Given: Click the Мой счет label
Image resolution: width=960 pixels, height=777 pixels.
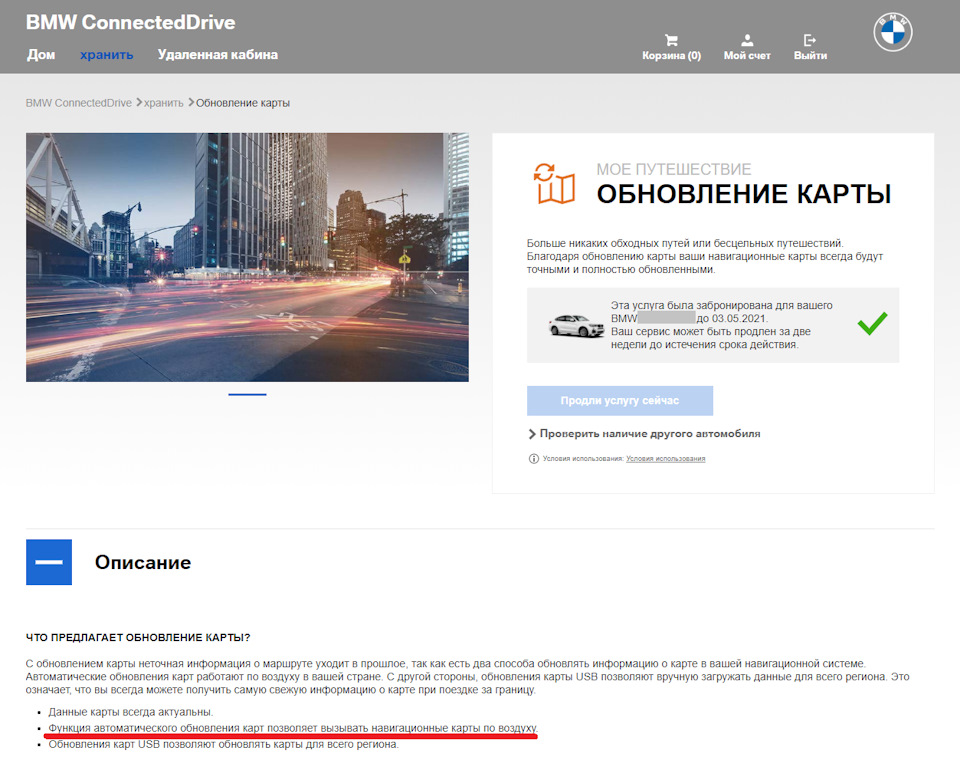Looking at the screenshot, I should tap(747, 56).
